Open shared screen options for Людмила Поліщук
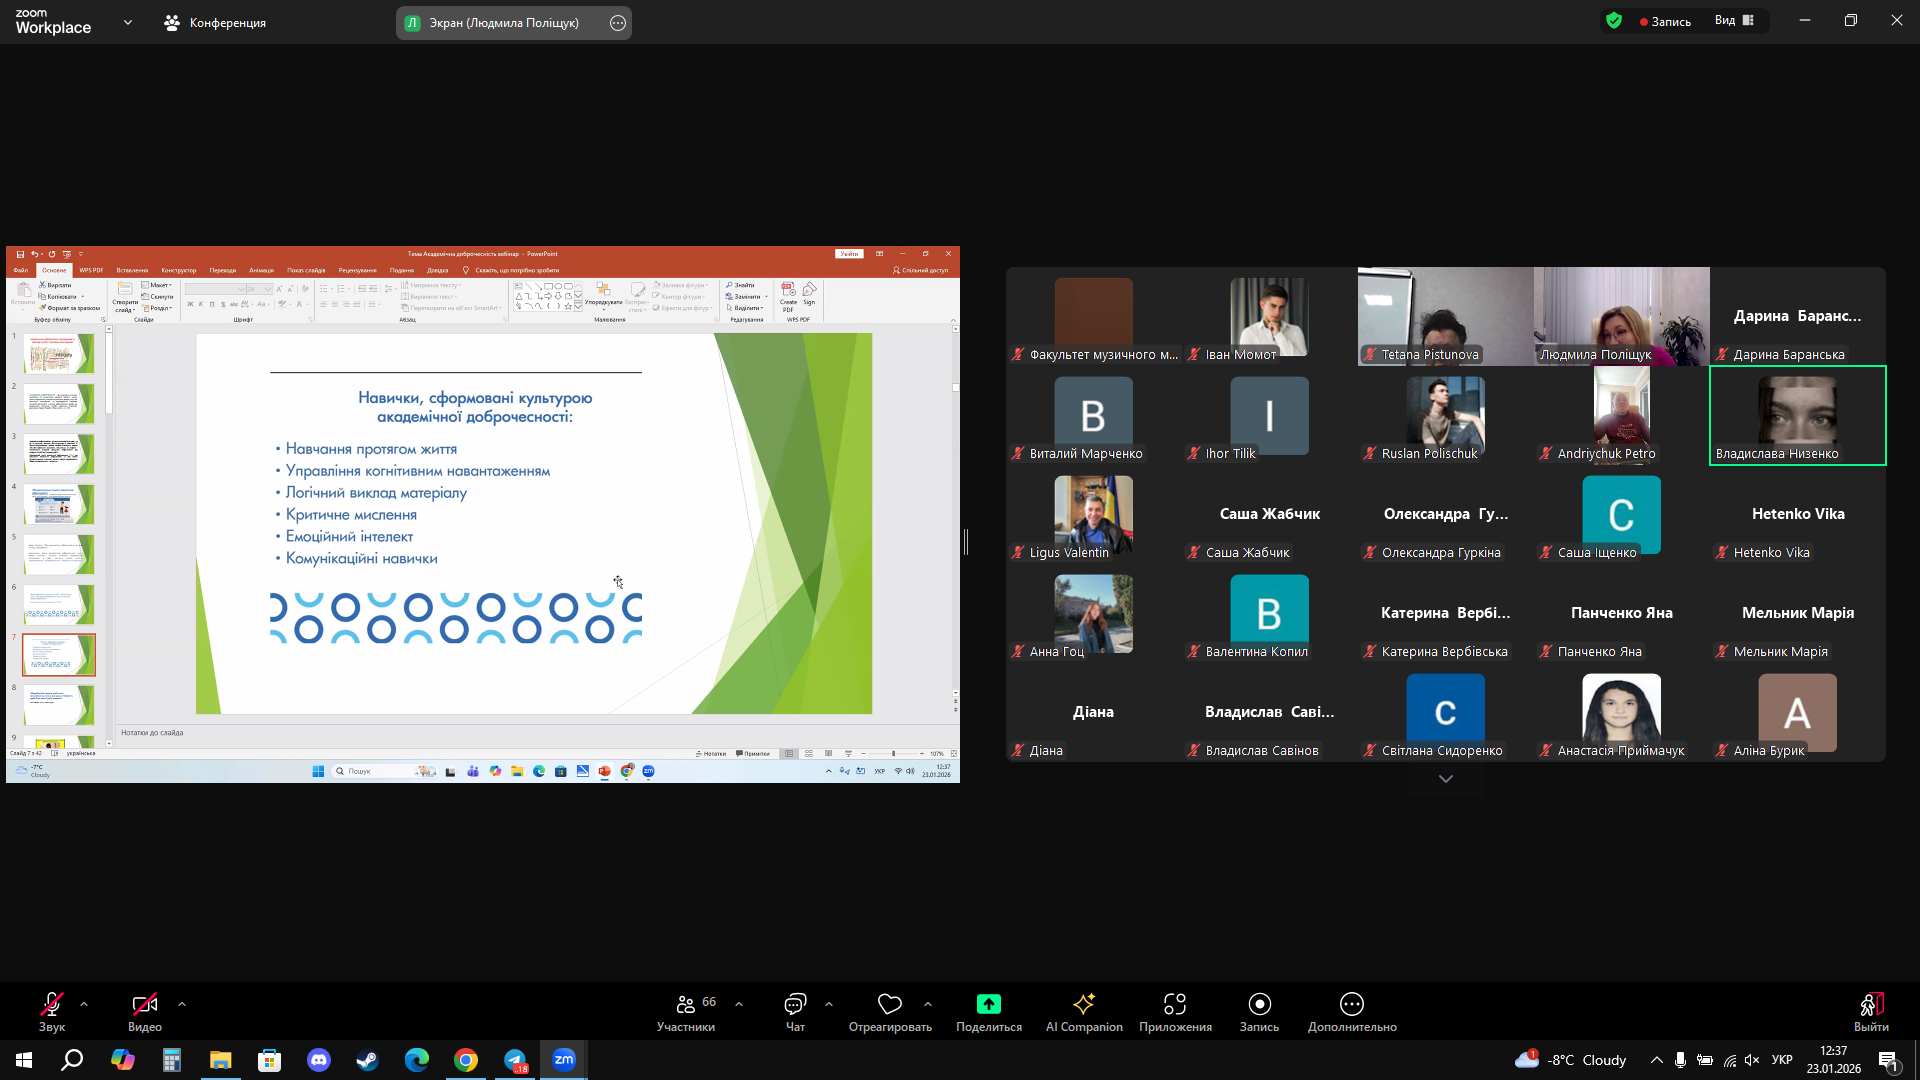Viewport: 1920px width, 1080px height. [618, 23]
